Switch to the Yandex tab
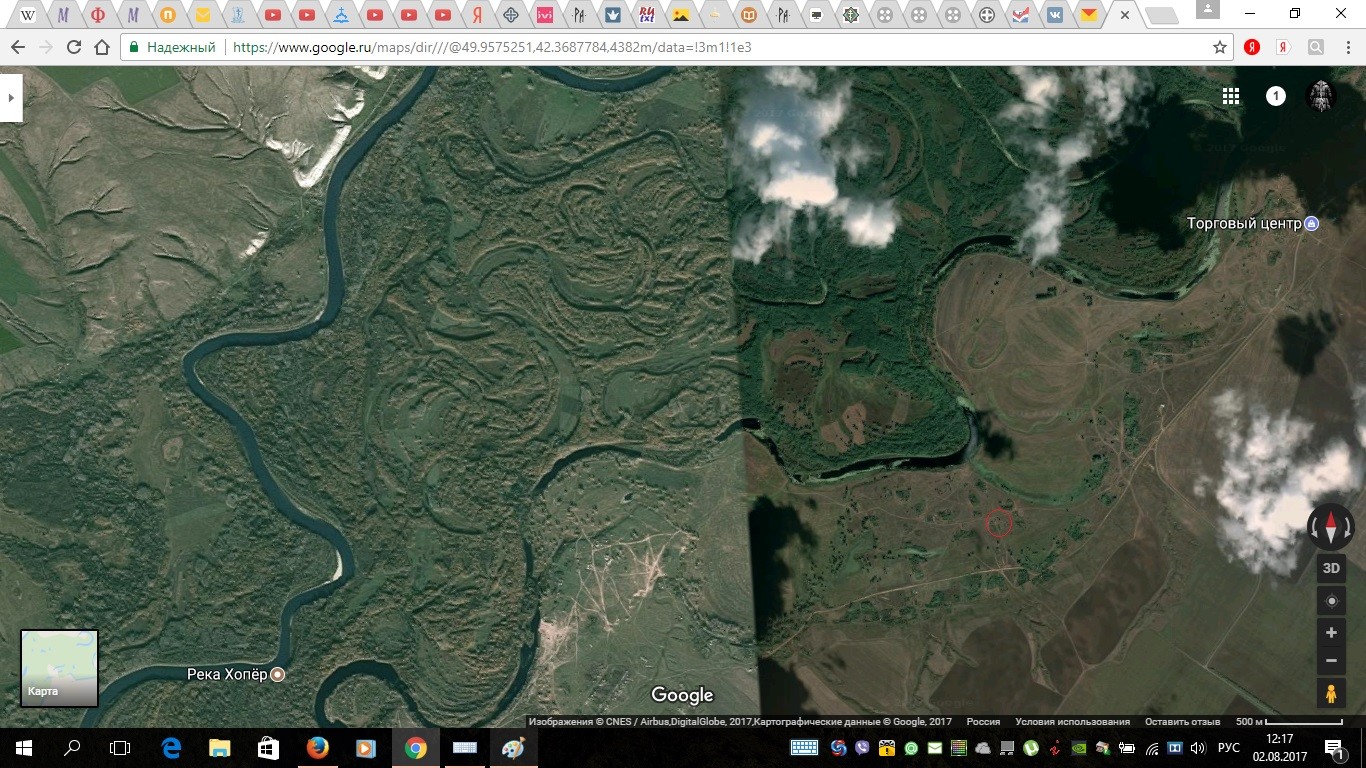The width and height of the screenshot is (1366, 768). (478, 15)
